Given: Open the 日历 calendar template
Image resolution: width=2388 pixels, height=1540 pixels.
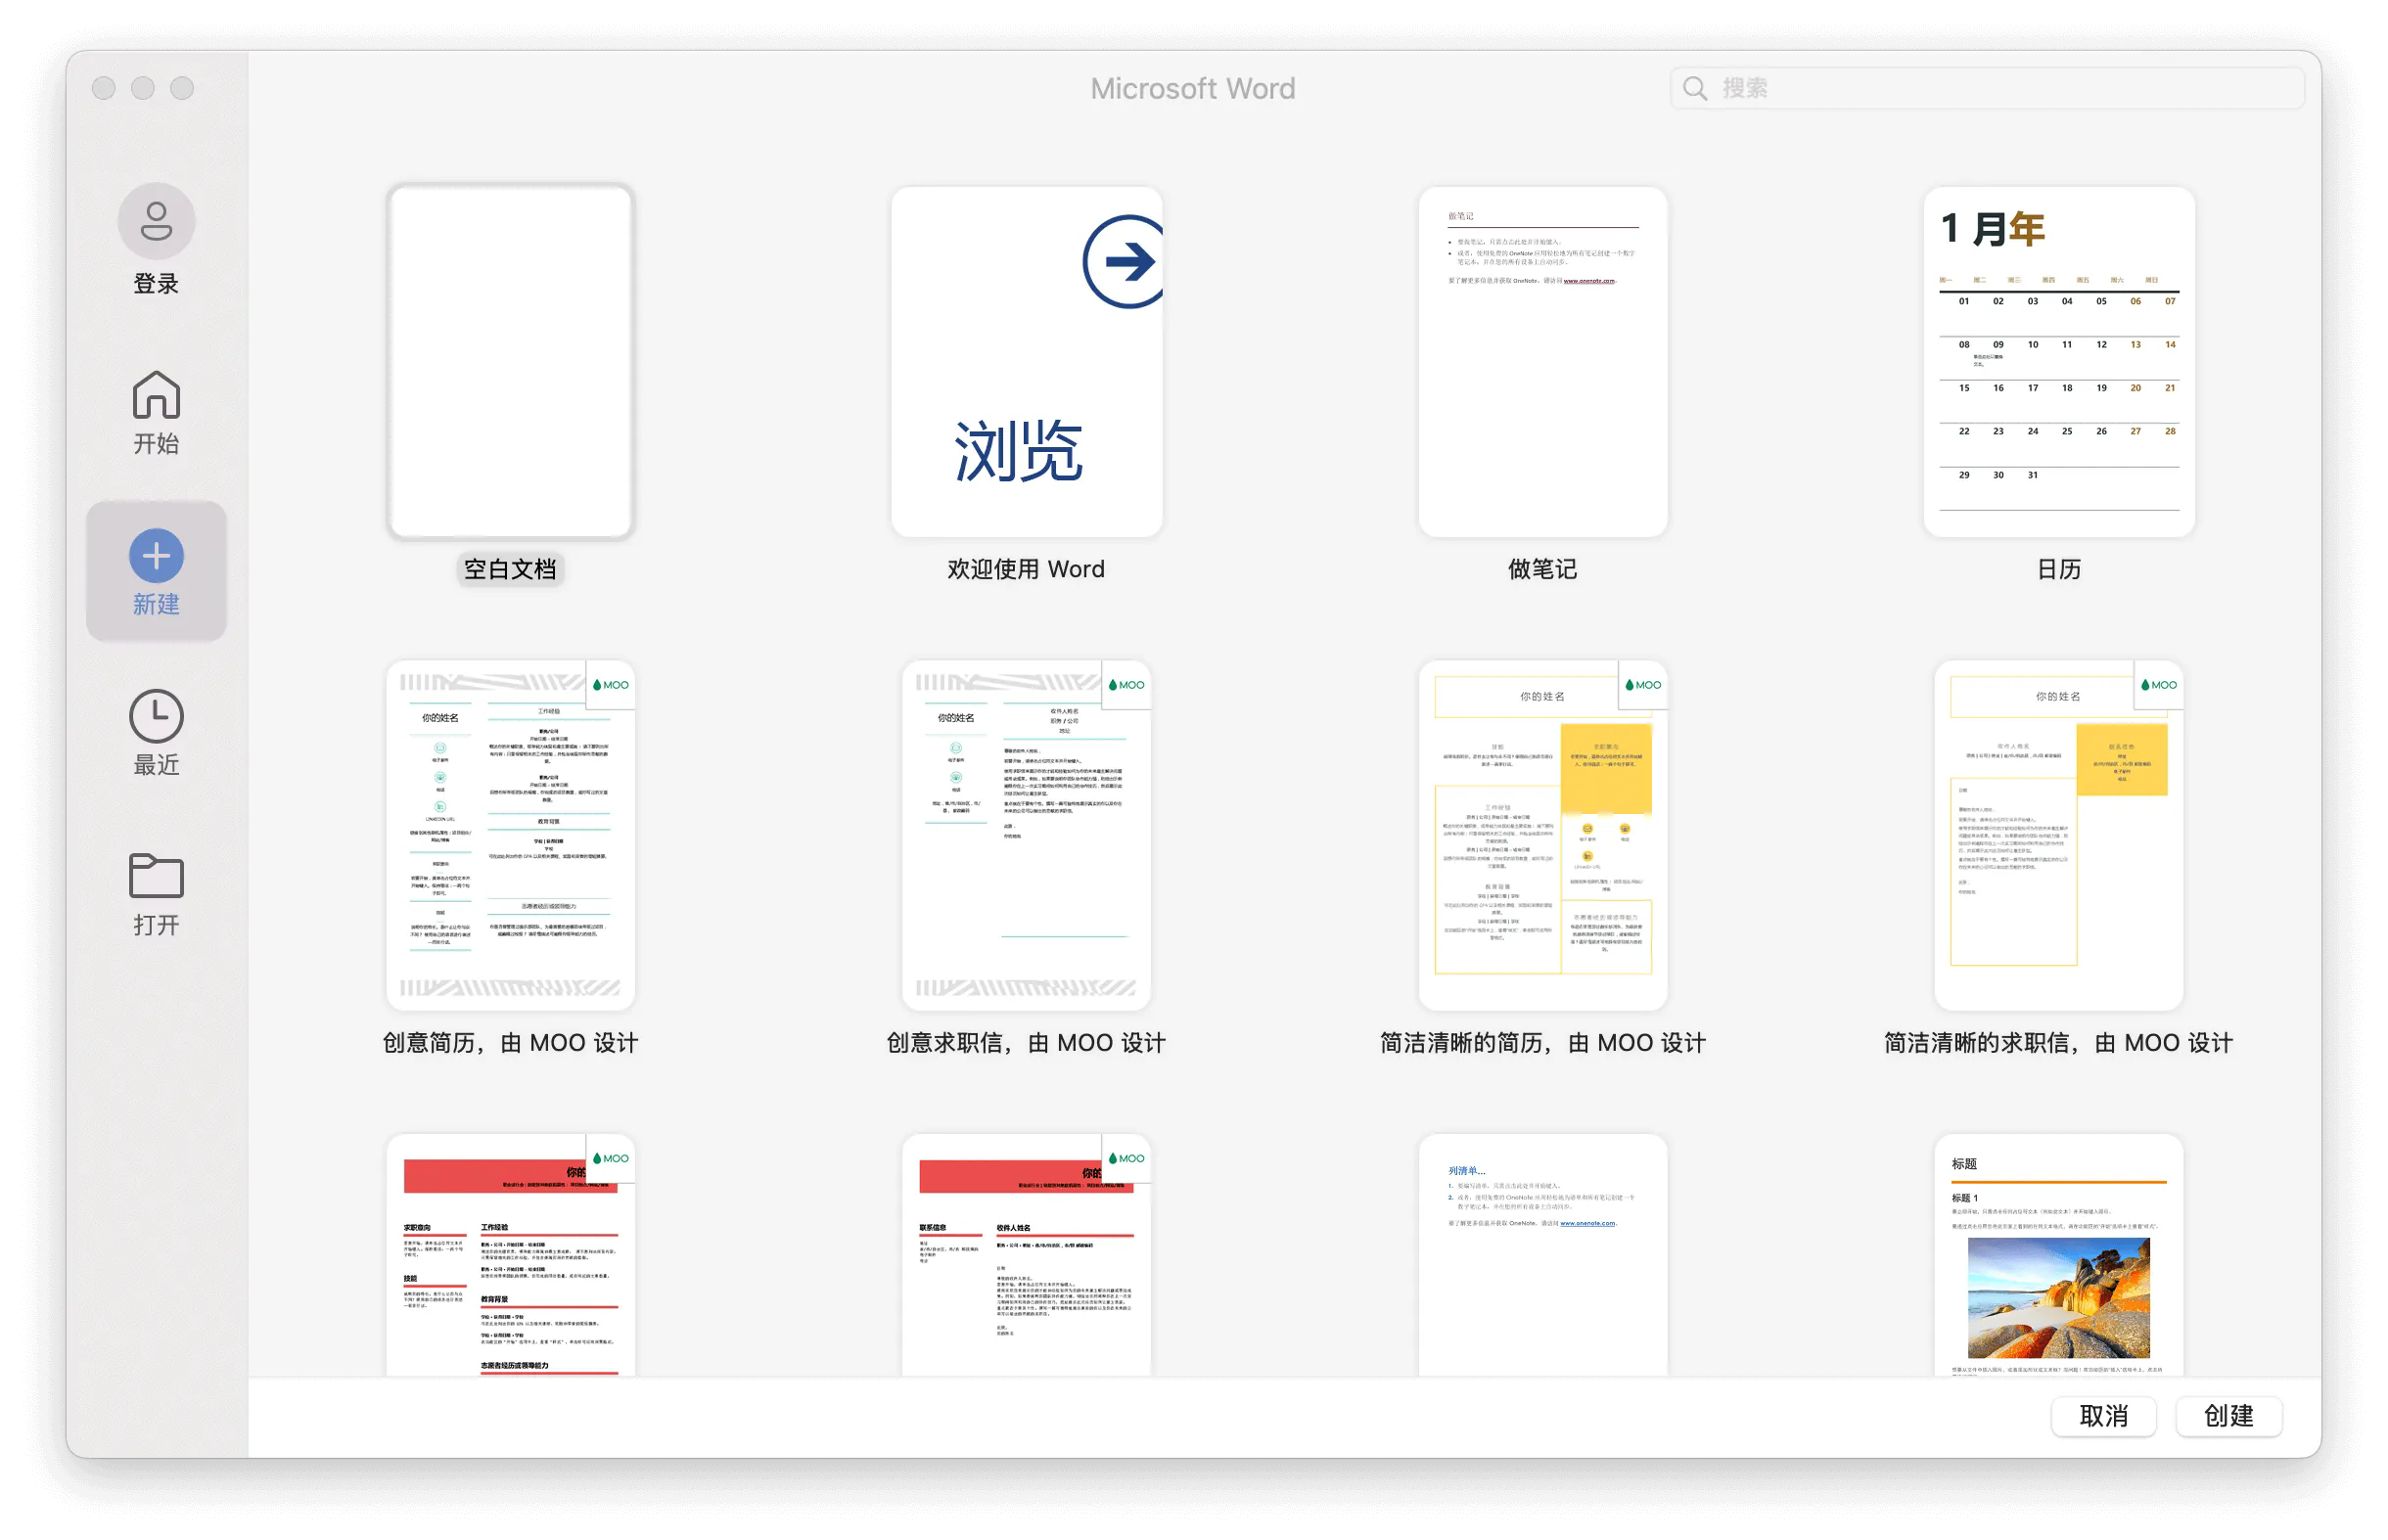Looking at the screenshot, I should click(x=2056, y=360).
